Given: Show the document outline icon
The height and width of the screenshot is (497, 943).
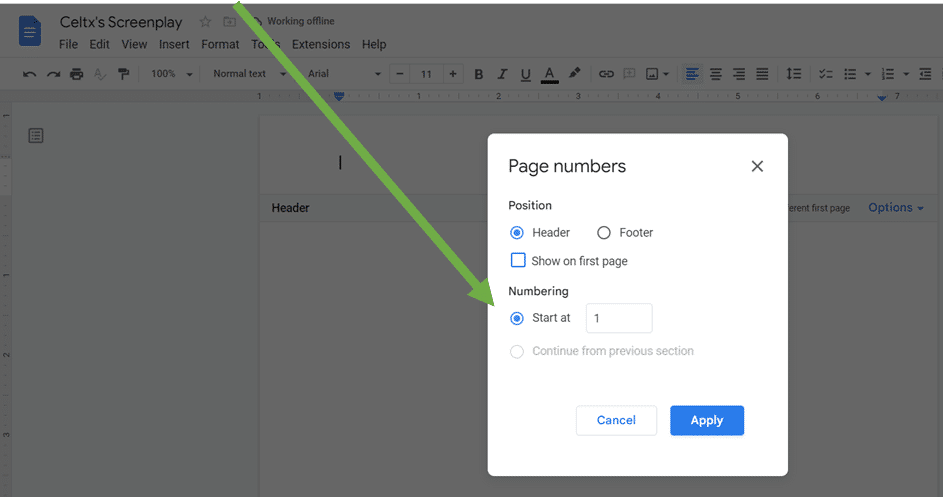Looking at the screenshot, I should tap(36, 136).
